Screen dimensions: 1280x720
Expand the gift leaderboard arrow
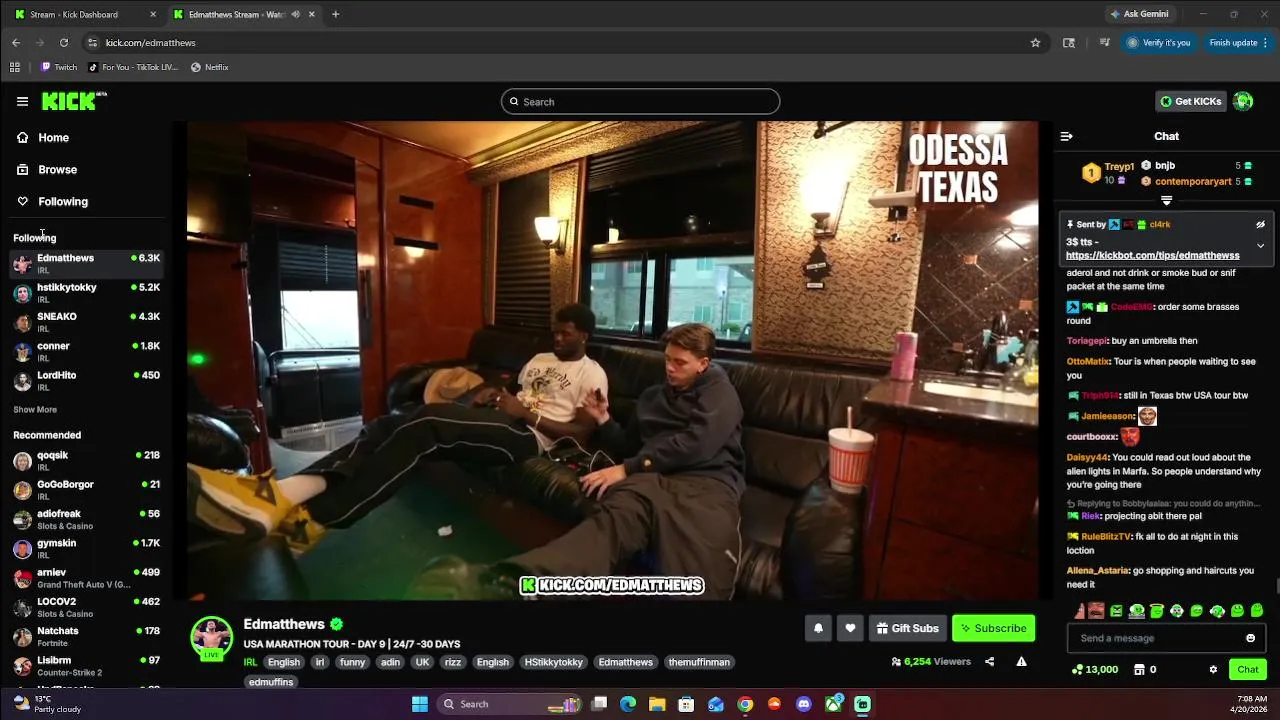1166,201
